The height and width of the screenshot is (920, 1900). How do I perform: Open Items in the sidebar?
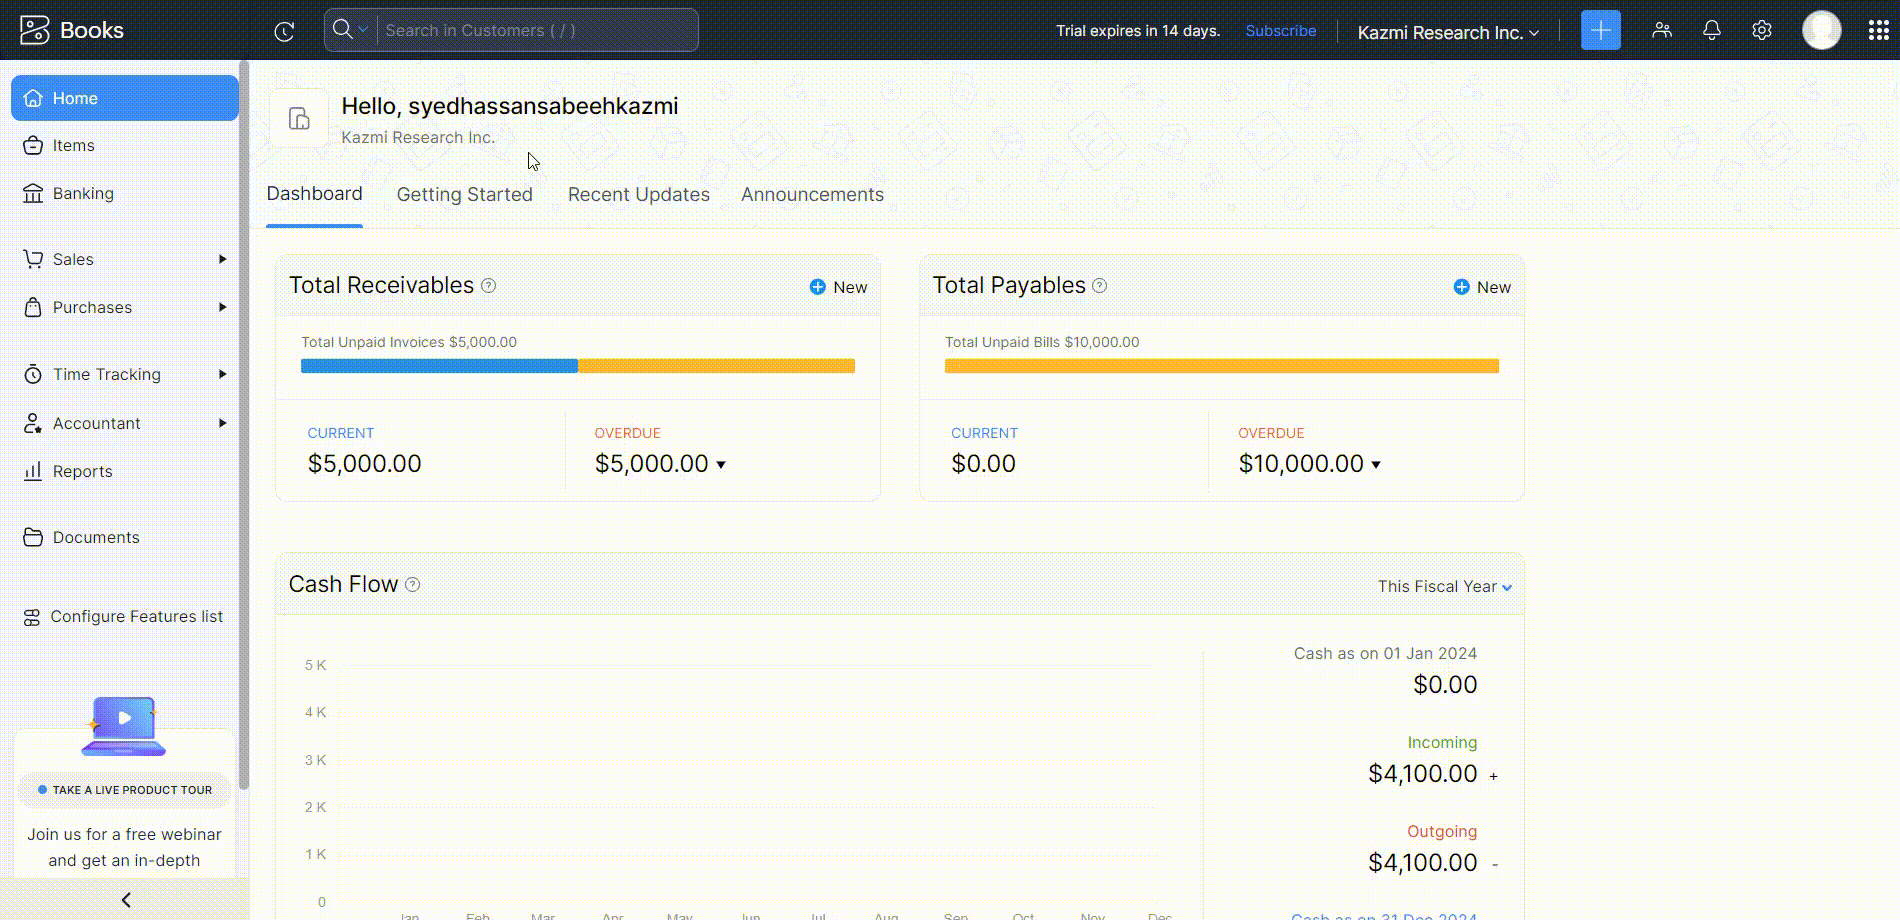tap(125, 145)
